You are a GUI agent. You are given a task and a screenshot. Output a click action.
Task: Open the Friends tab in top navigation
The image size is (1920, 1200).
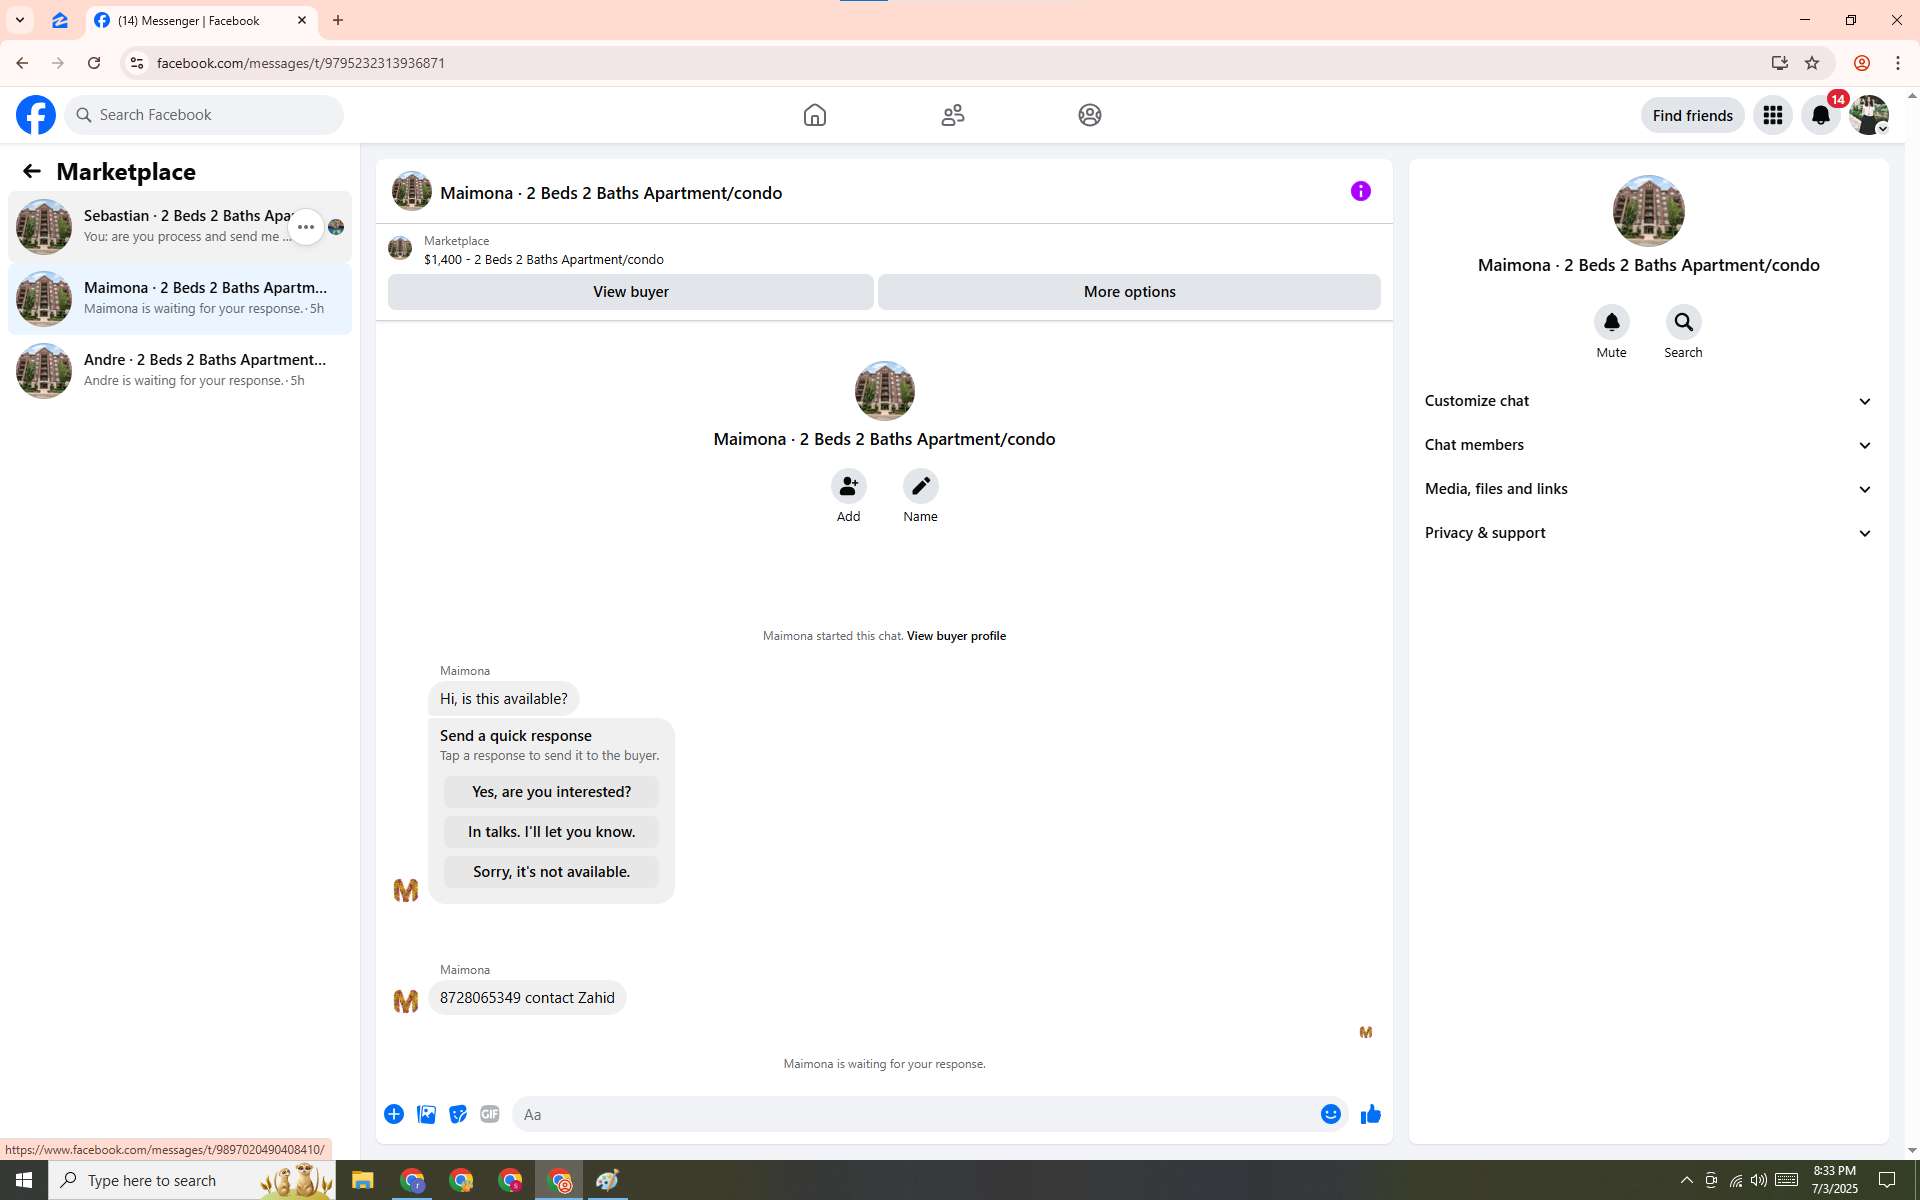click(x=952, y=115)
